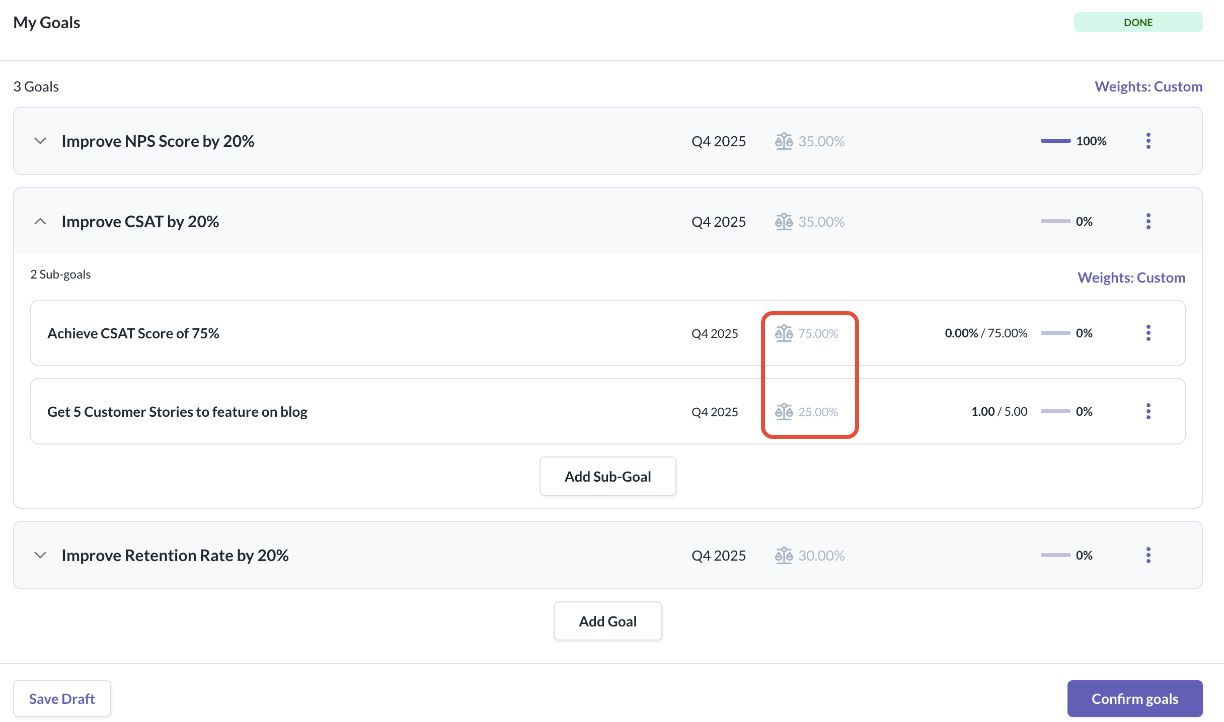
Task: Click the progress bar for Improve Retention Rate
Action: tap(1056, 555)
